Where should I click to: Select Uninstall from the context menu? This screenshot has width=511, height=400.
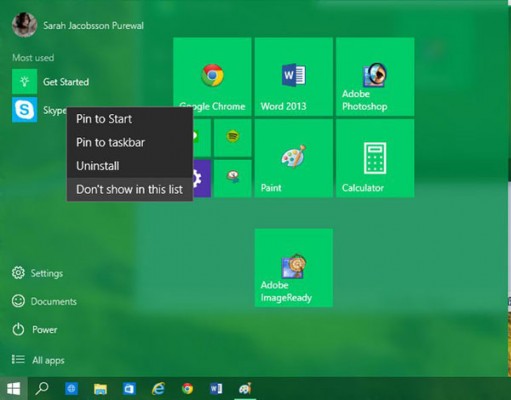(130, 166)
